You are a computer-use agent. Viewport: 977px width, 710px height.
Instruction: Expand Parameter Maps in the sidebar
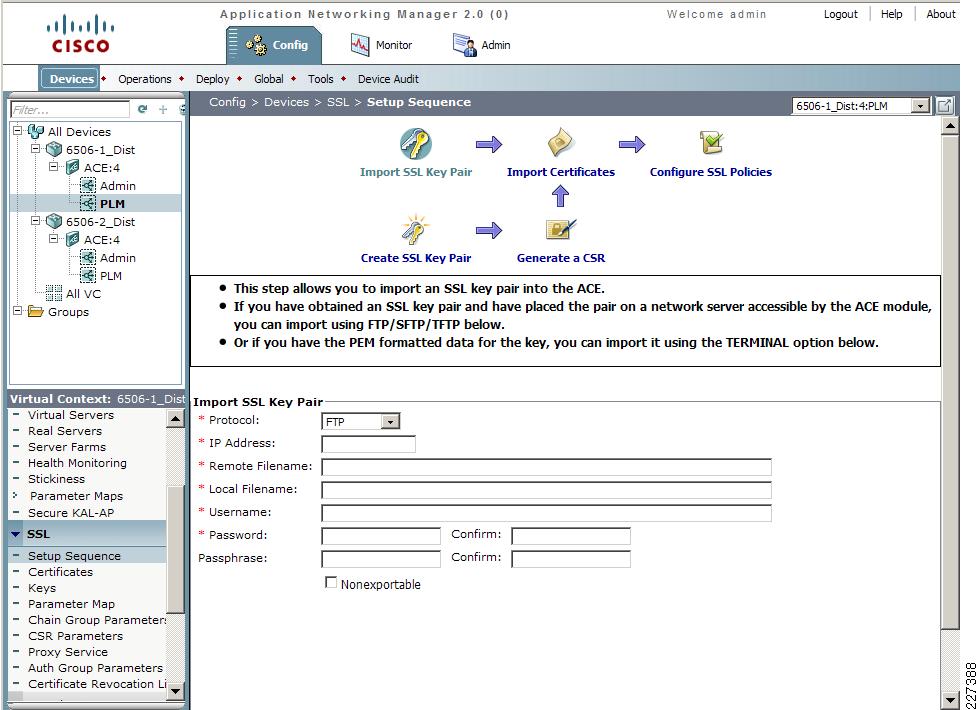[x=16, y=496]
